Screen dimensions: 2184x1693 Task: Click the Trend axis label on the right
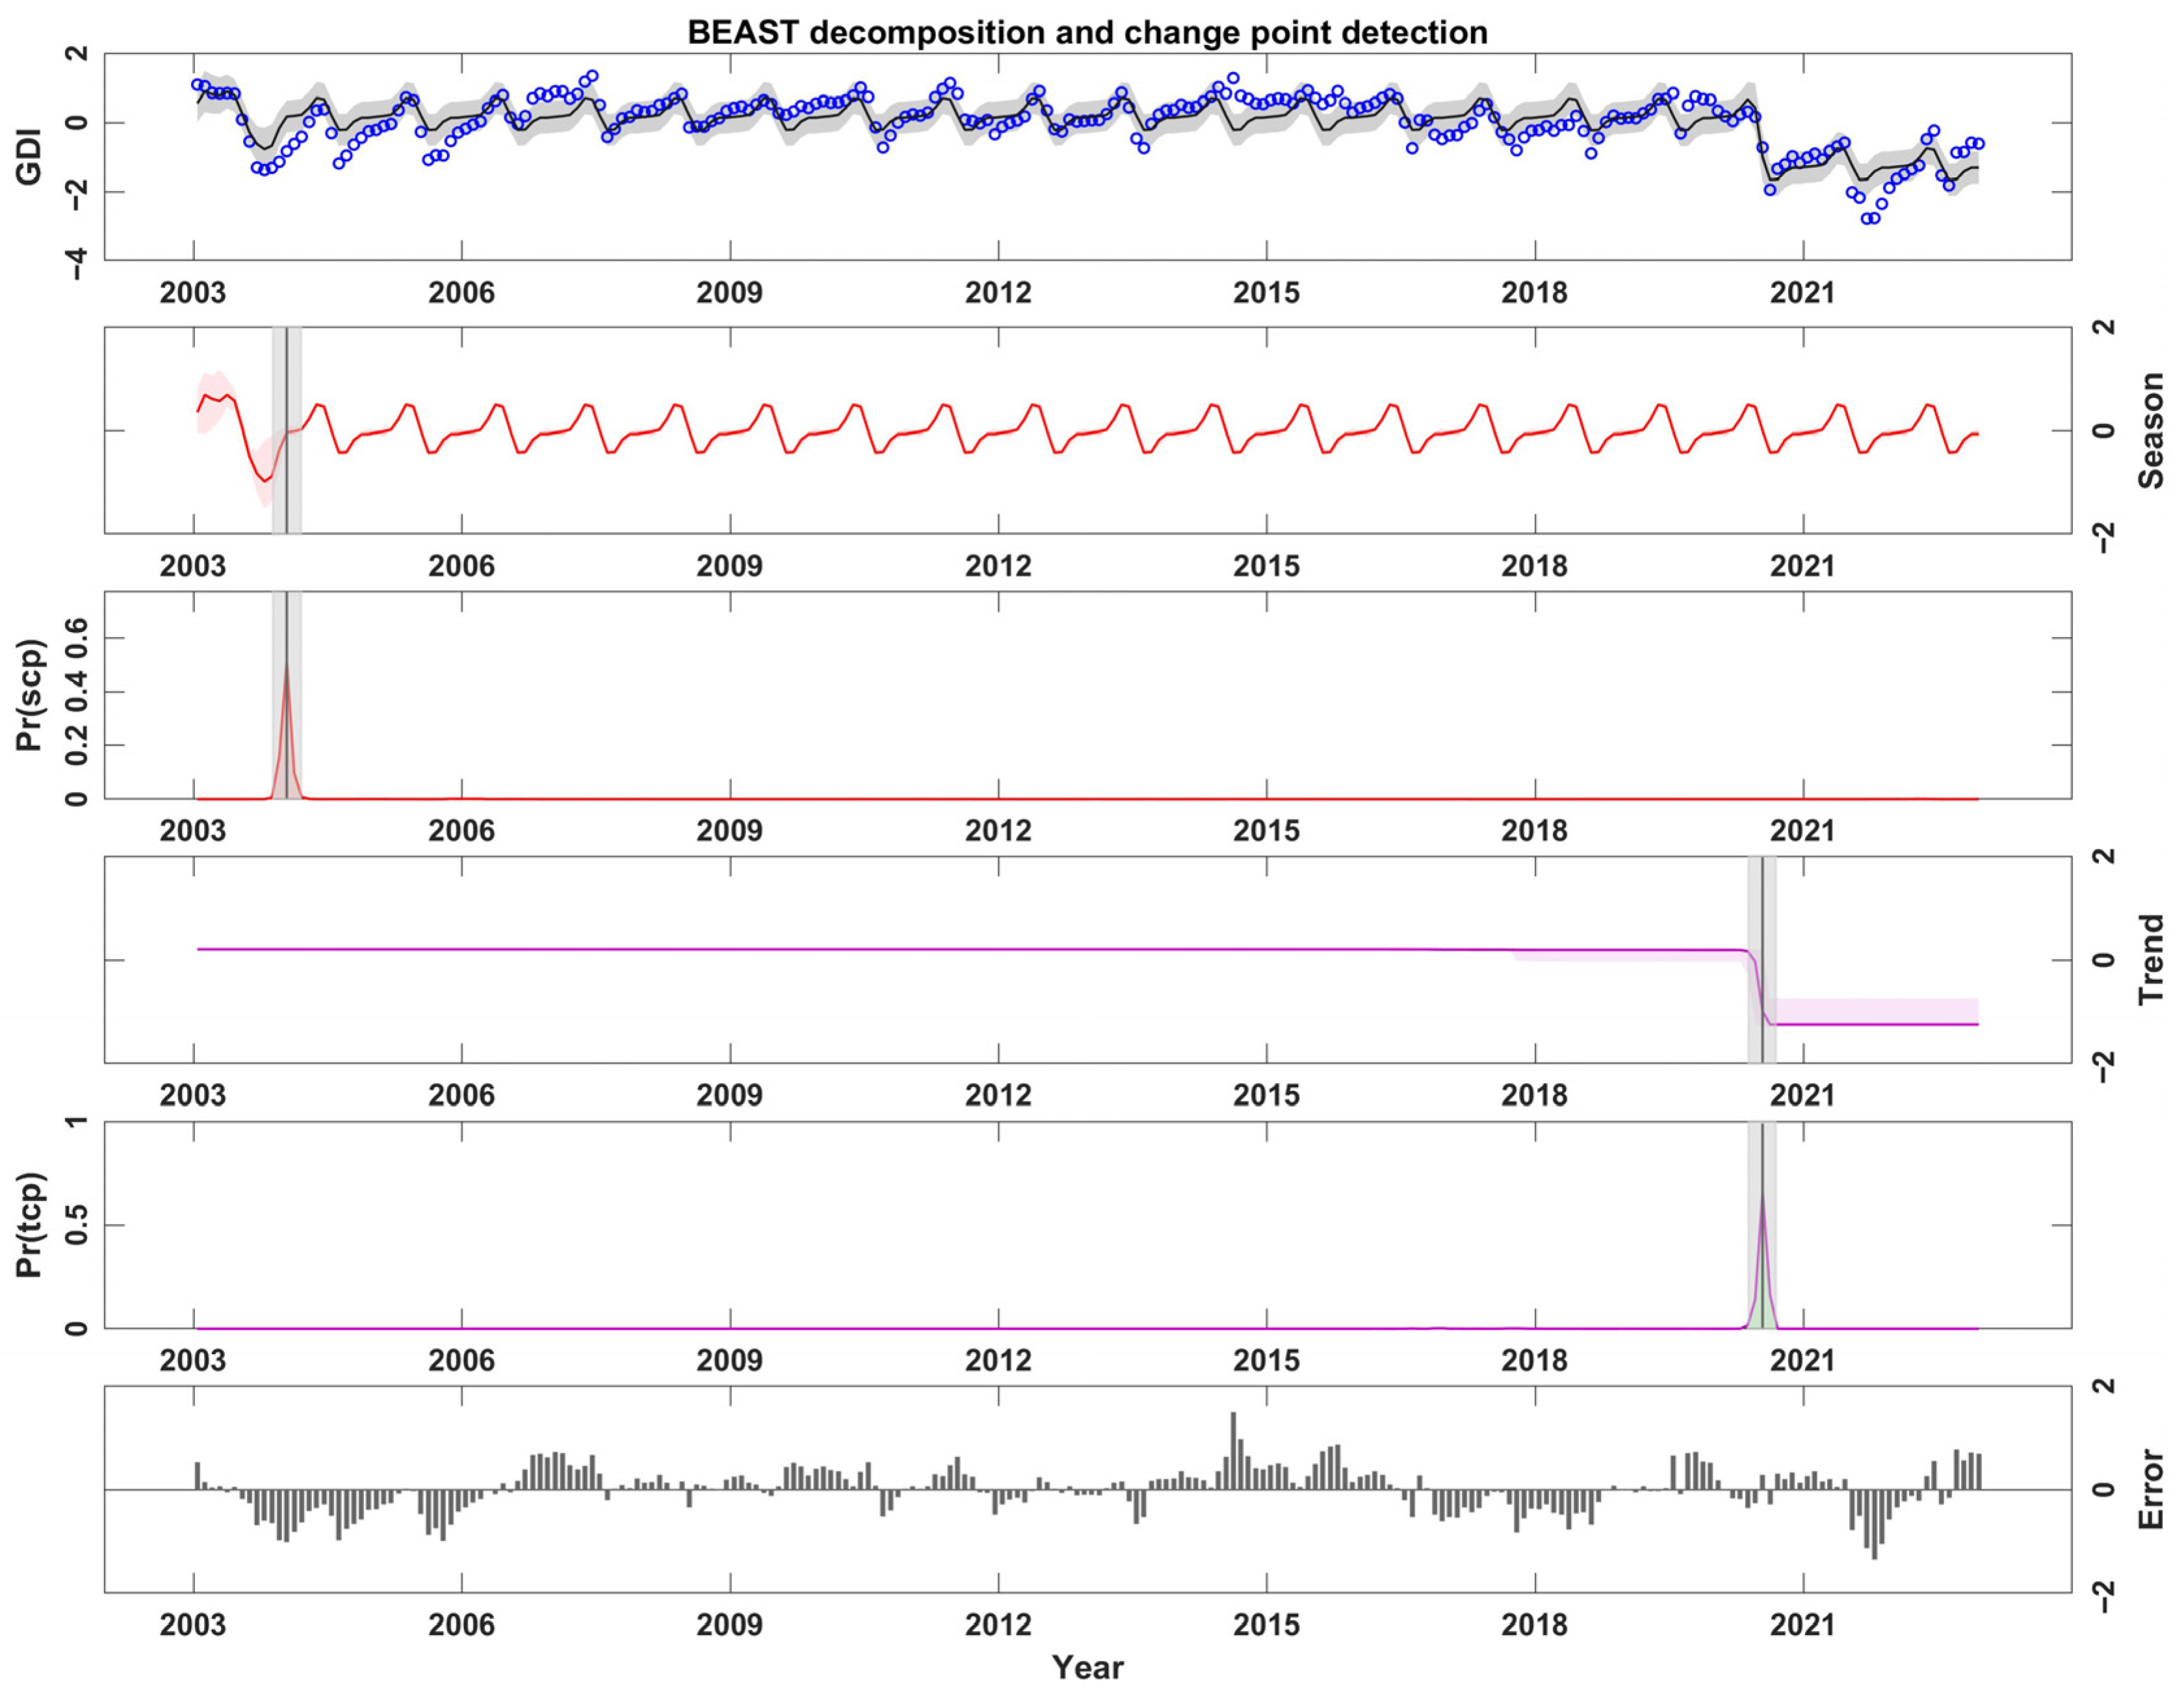tap(2150, 959)
